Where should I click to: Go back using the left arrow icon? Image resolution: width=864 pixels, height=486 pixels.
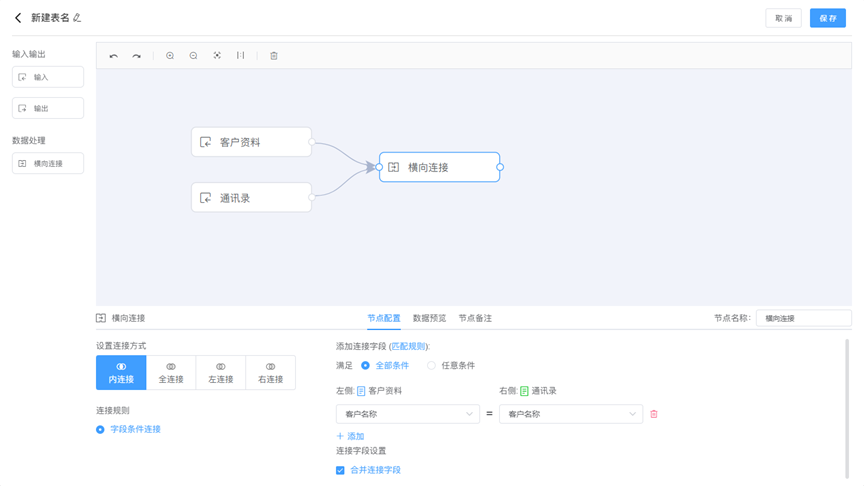tap(18, 18)
